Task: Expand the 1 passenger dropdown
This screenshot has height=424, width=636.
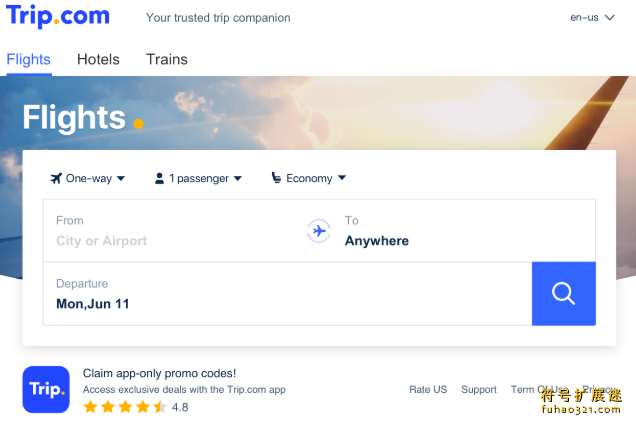Action: [198, 178]
